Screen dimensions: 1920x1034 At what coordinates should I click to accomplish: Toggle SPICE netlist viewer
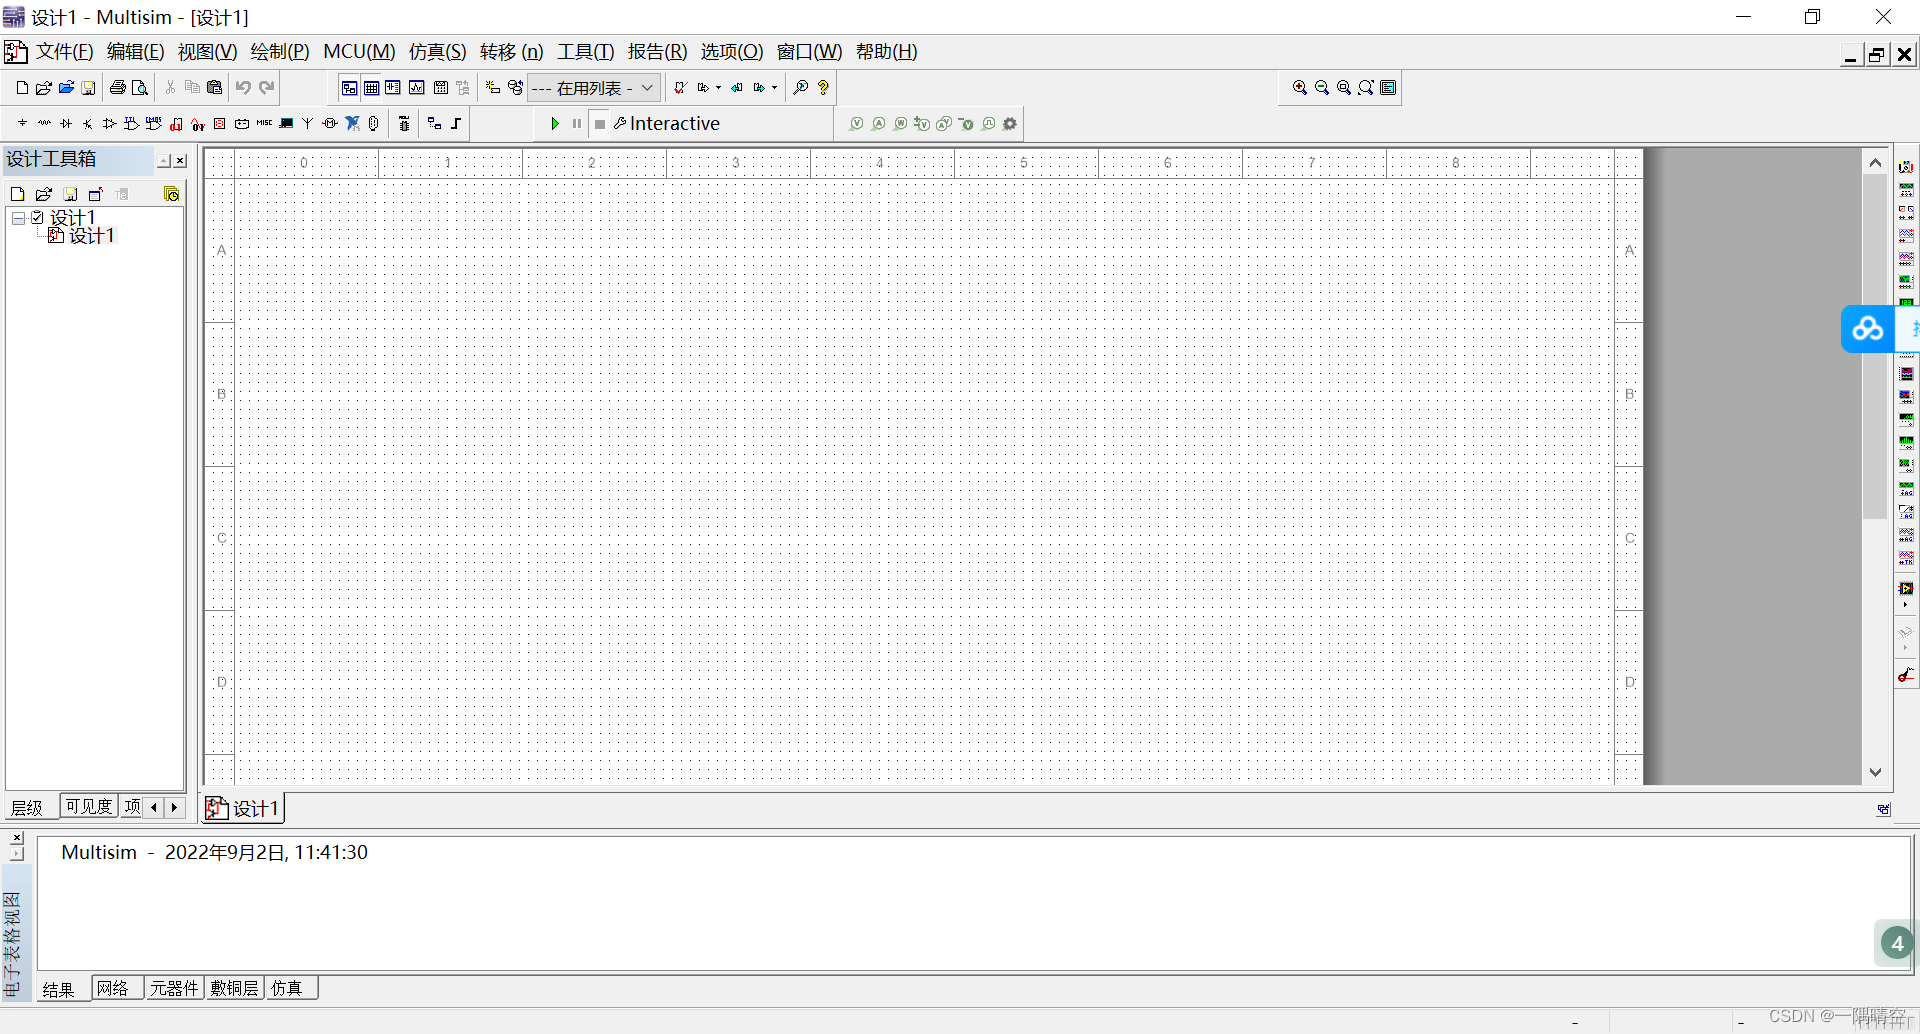[393, 88]
